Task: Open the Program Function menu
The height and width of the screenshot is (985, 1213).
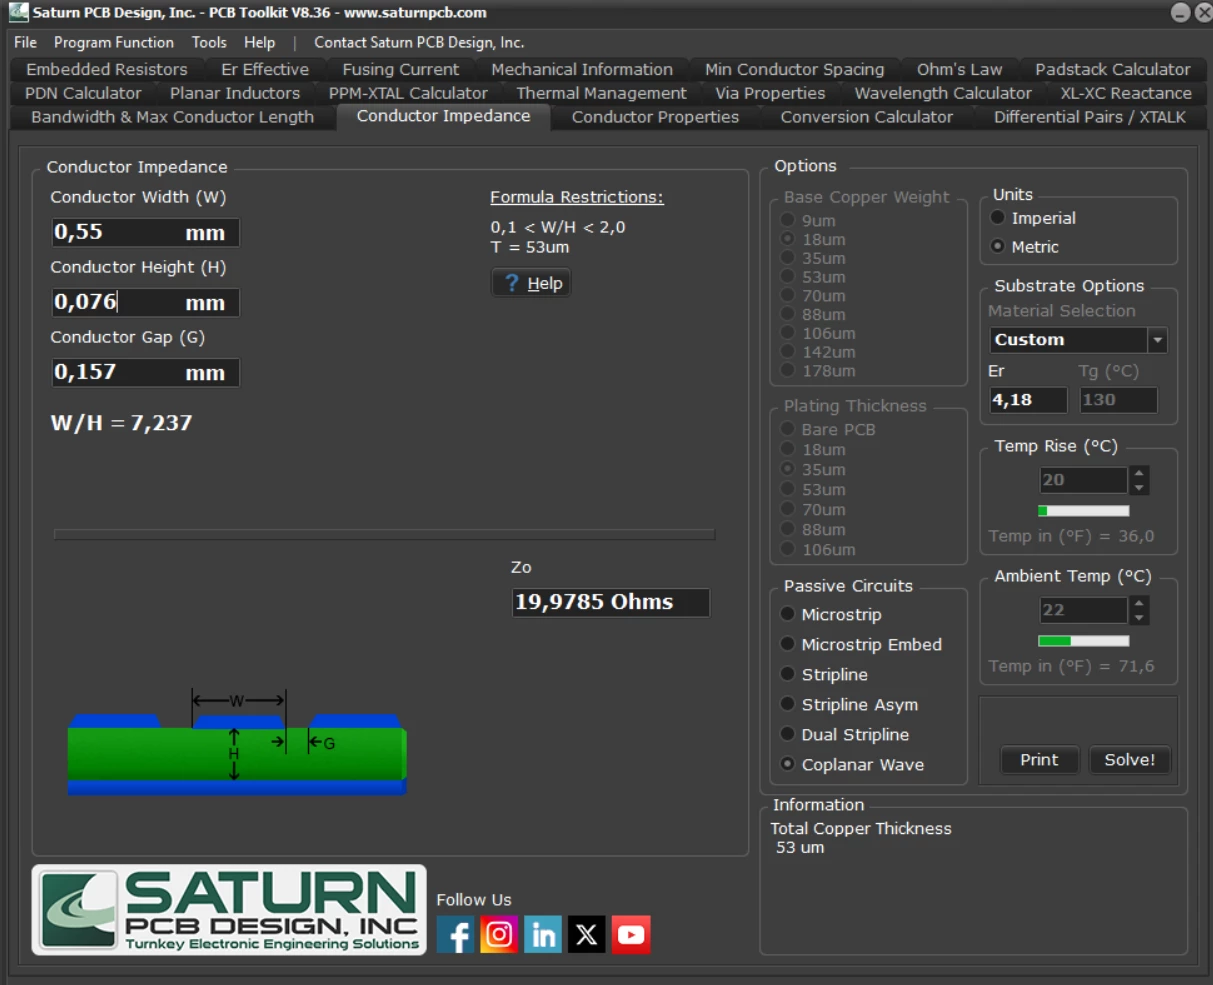Action: click(x=114, y=42)
